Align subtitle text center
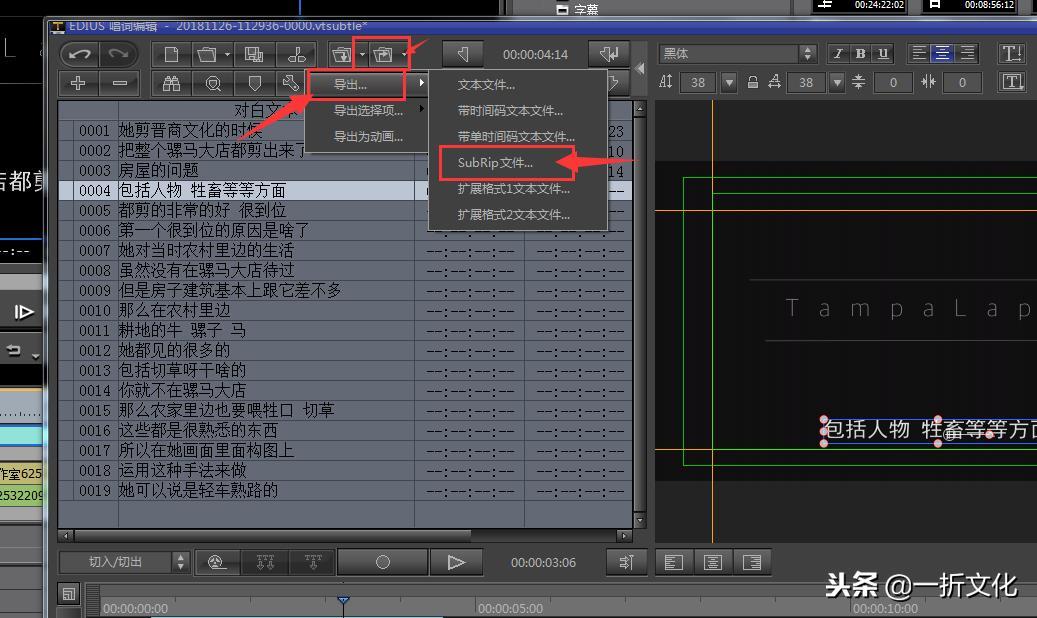The image size is (1037, 618). pyautogui.click(x=942, y=54)
